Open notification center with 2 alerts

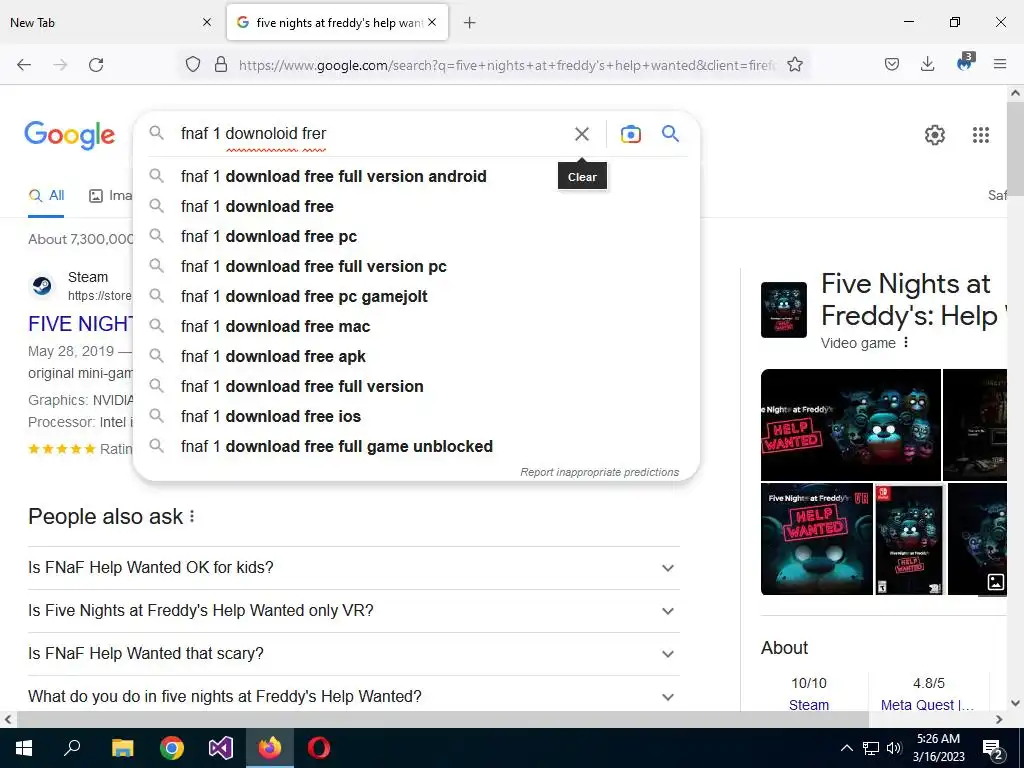[993, 750]
